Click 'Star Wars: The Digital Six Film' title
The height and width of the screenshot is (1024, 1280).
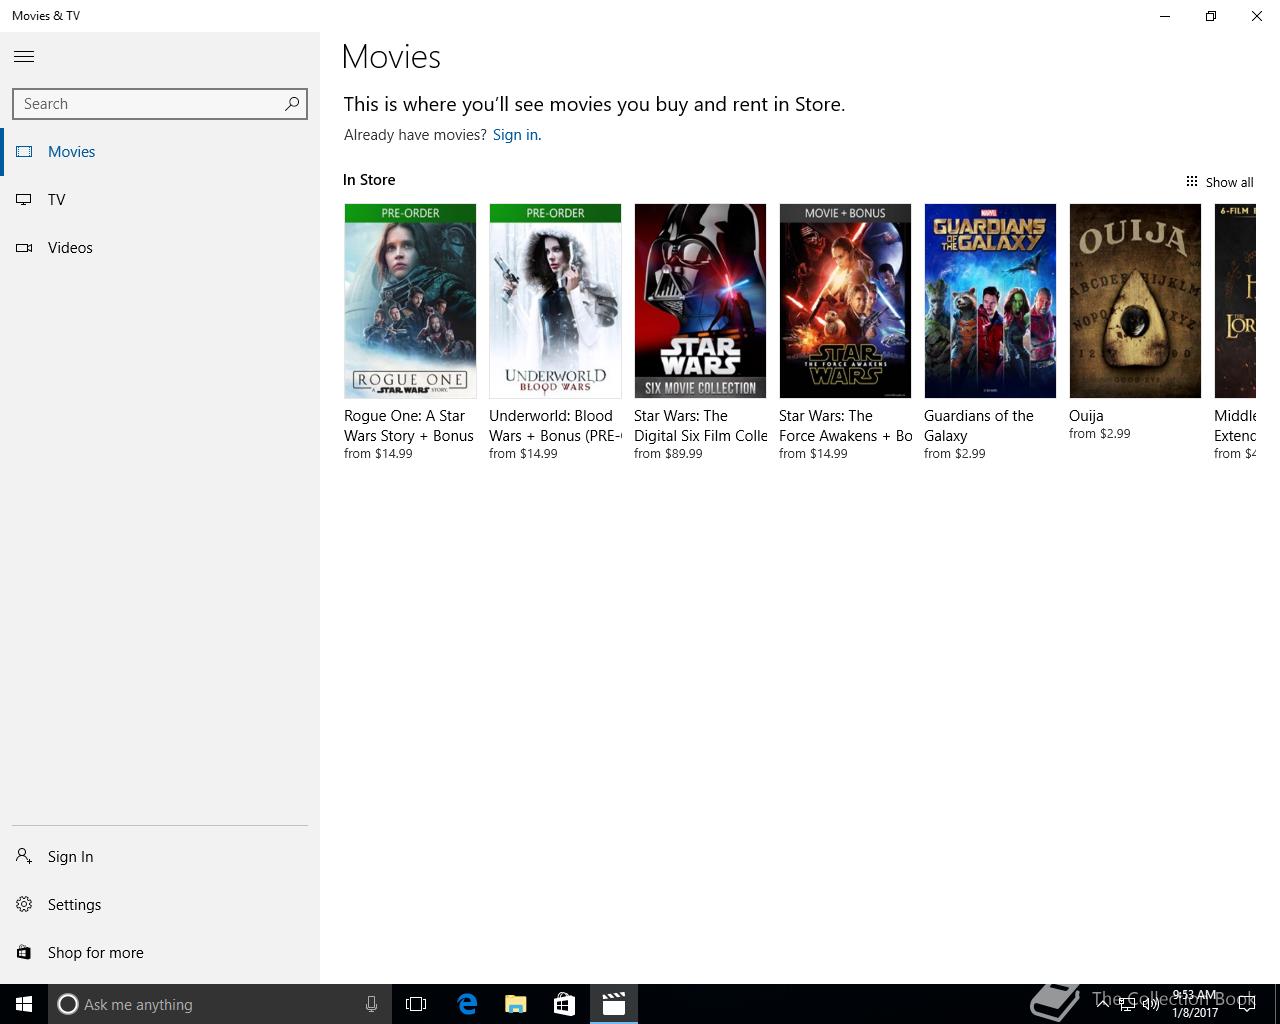pyautogui.click(x=701, y=426)
